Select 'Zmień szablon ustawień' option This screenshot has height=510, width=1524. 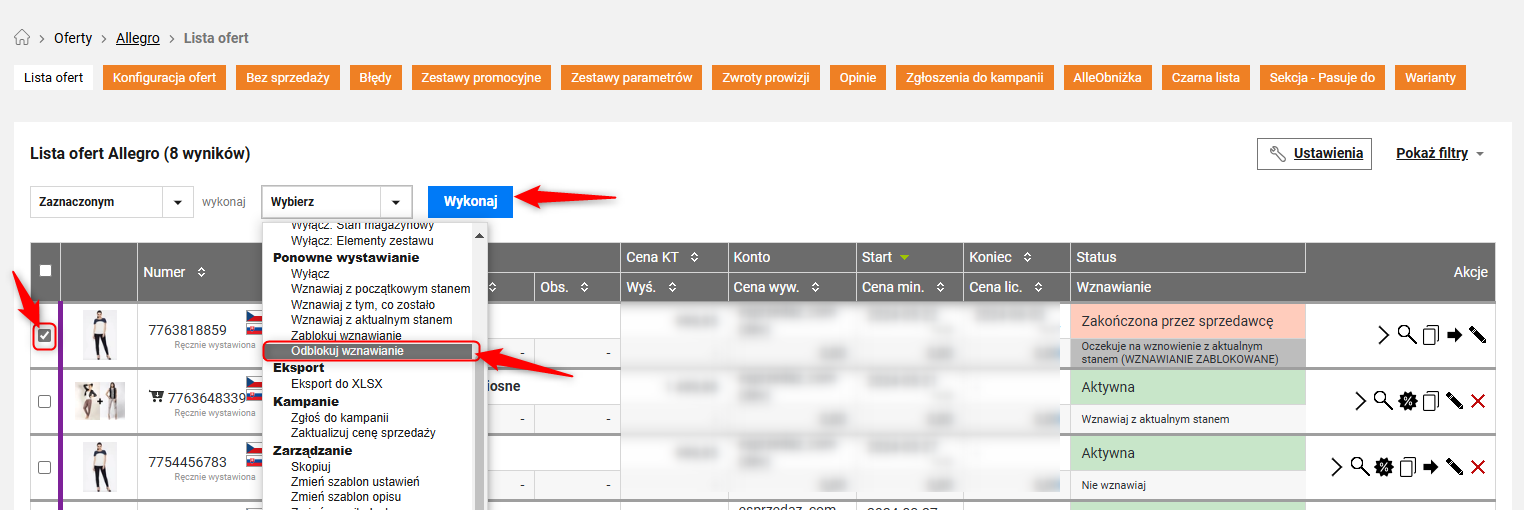pos(354,481)
